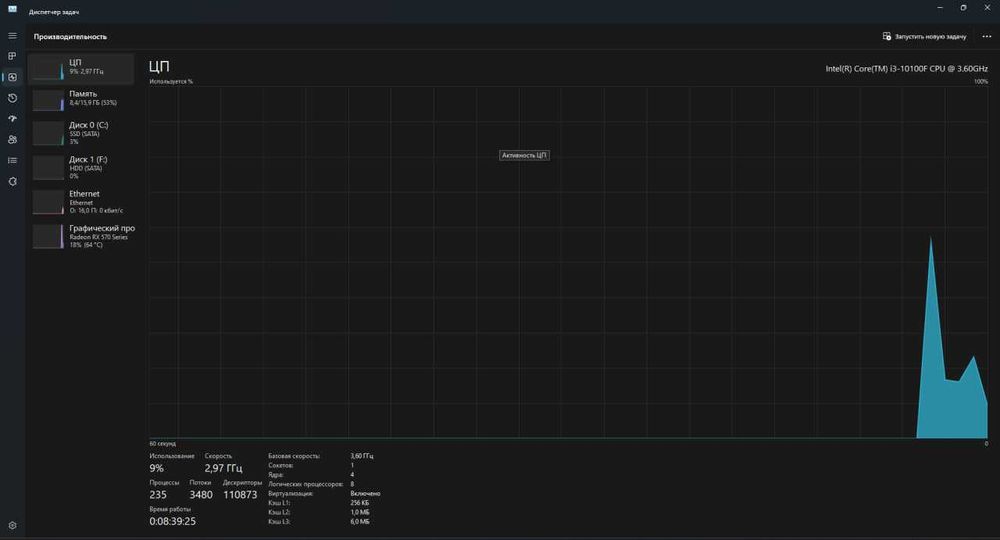Restore down the Task Manager window
Viewport: 1000px width, 540px height.
[963, 8]
